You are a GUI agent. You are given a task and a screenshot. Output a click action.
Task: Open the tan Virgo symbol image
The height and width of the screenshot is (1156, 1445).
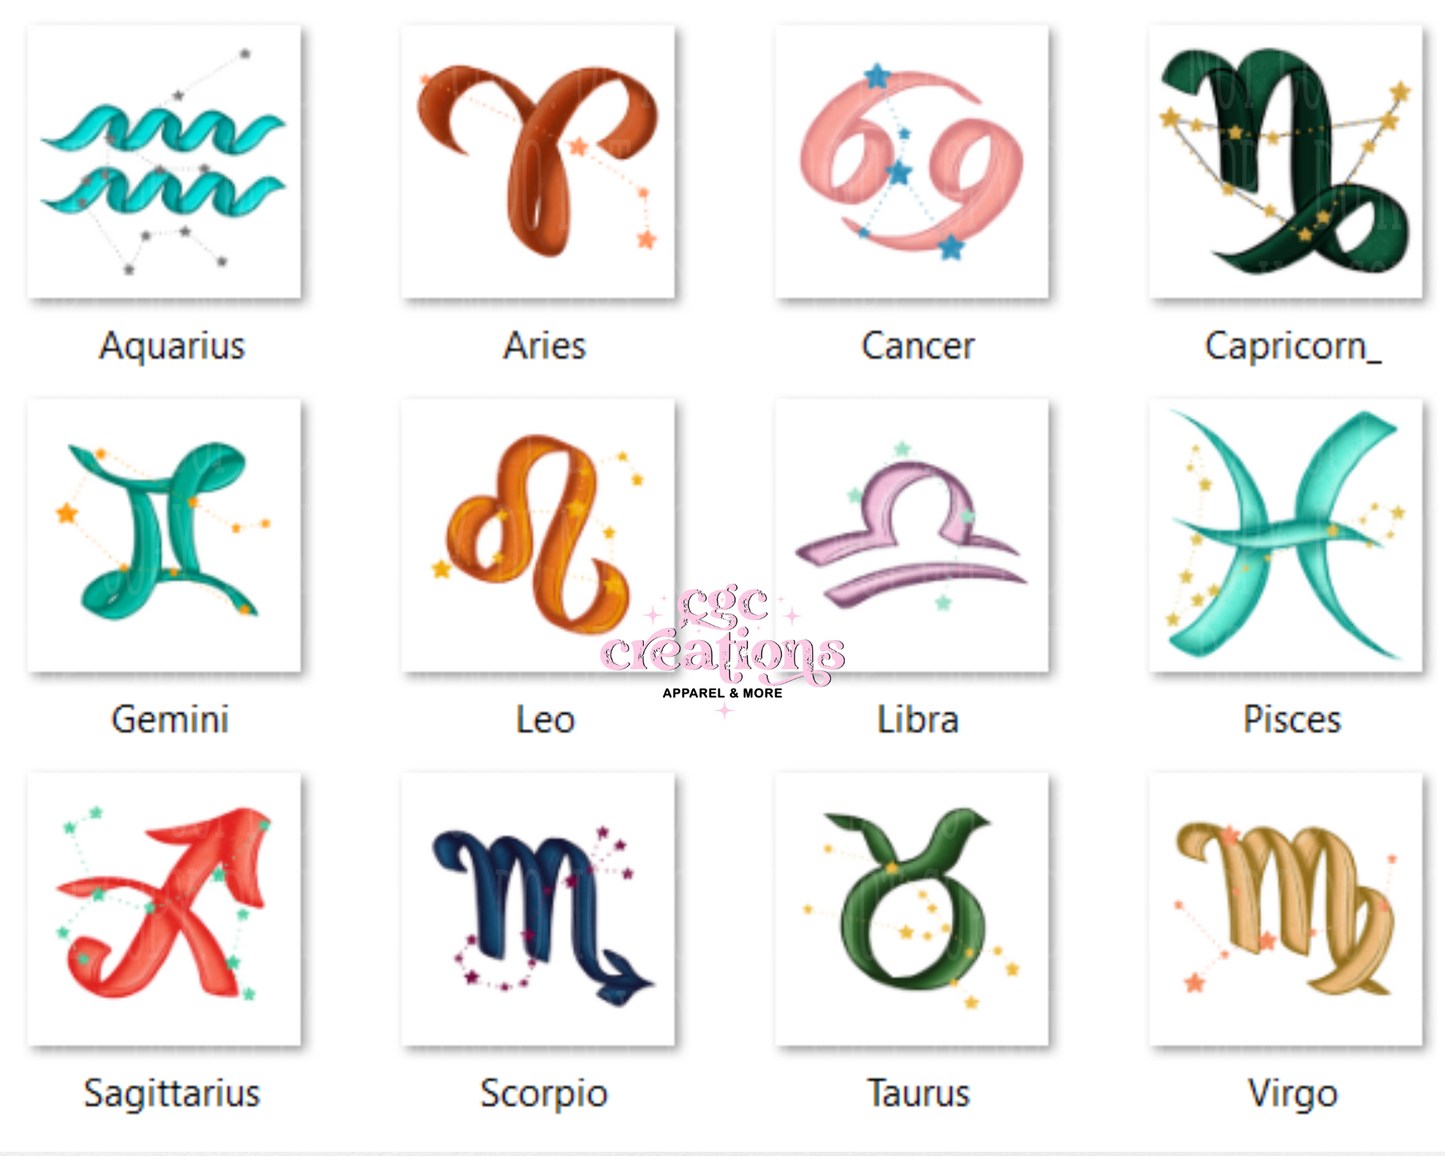point(1286,909)
